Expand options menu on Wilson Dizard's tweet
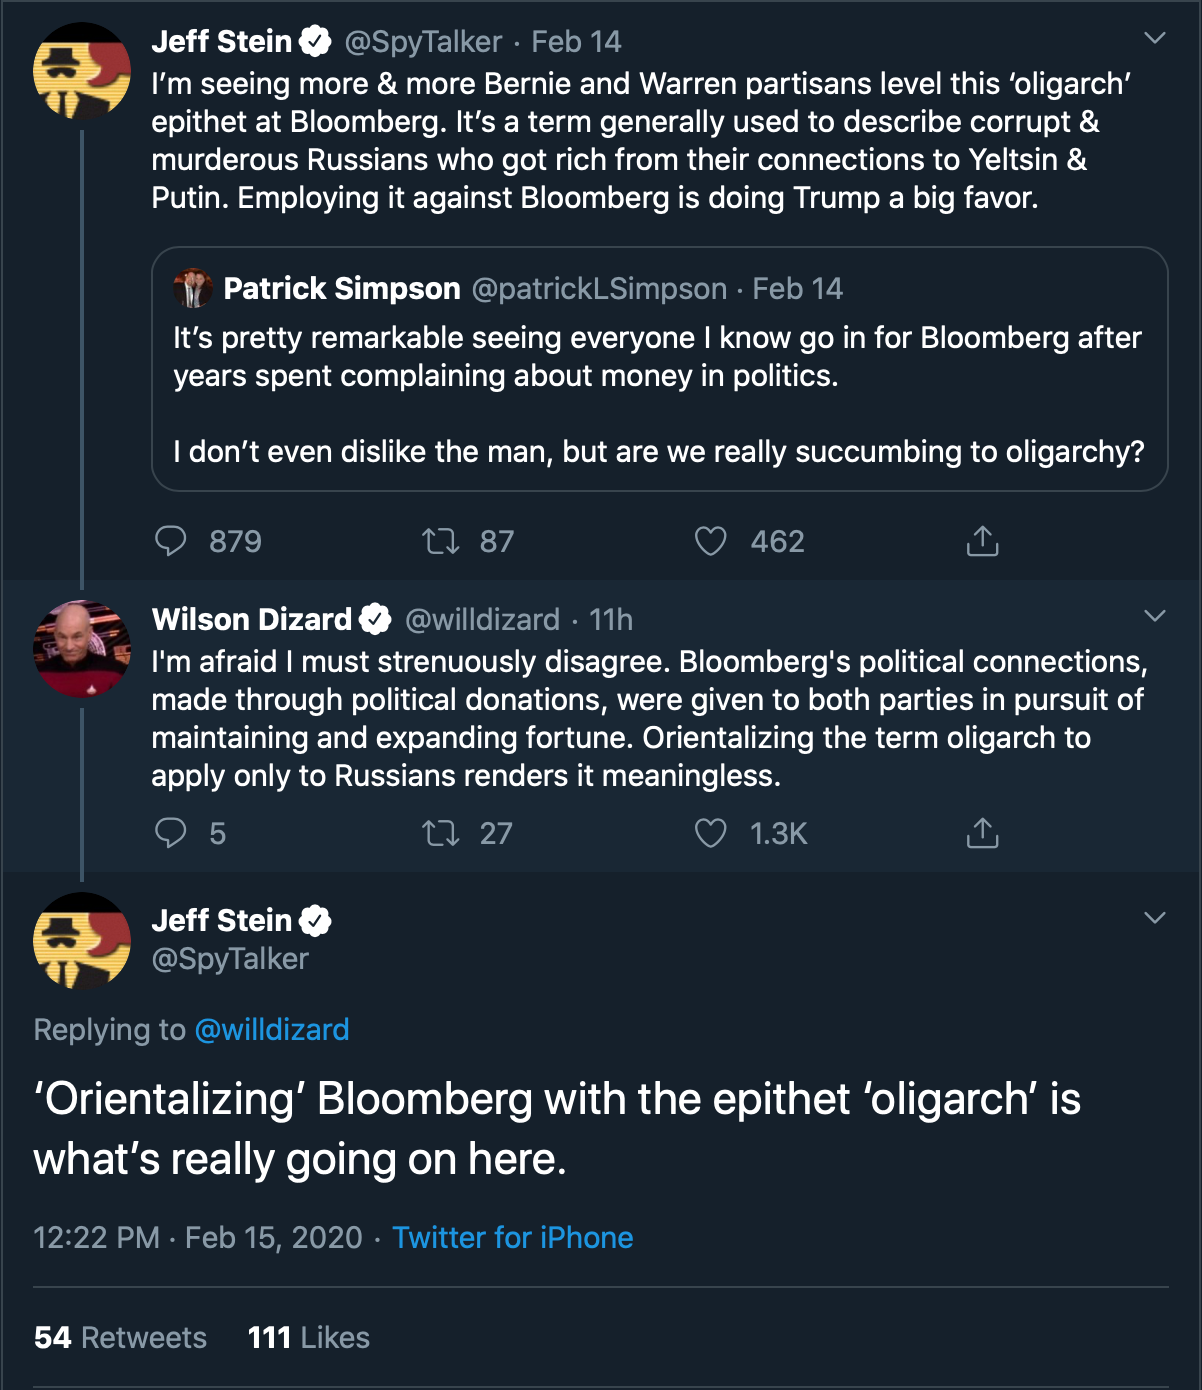The image size is (1202, 1390). click(1154, 616)
